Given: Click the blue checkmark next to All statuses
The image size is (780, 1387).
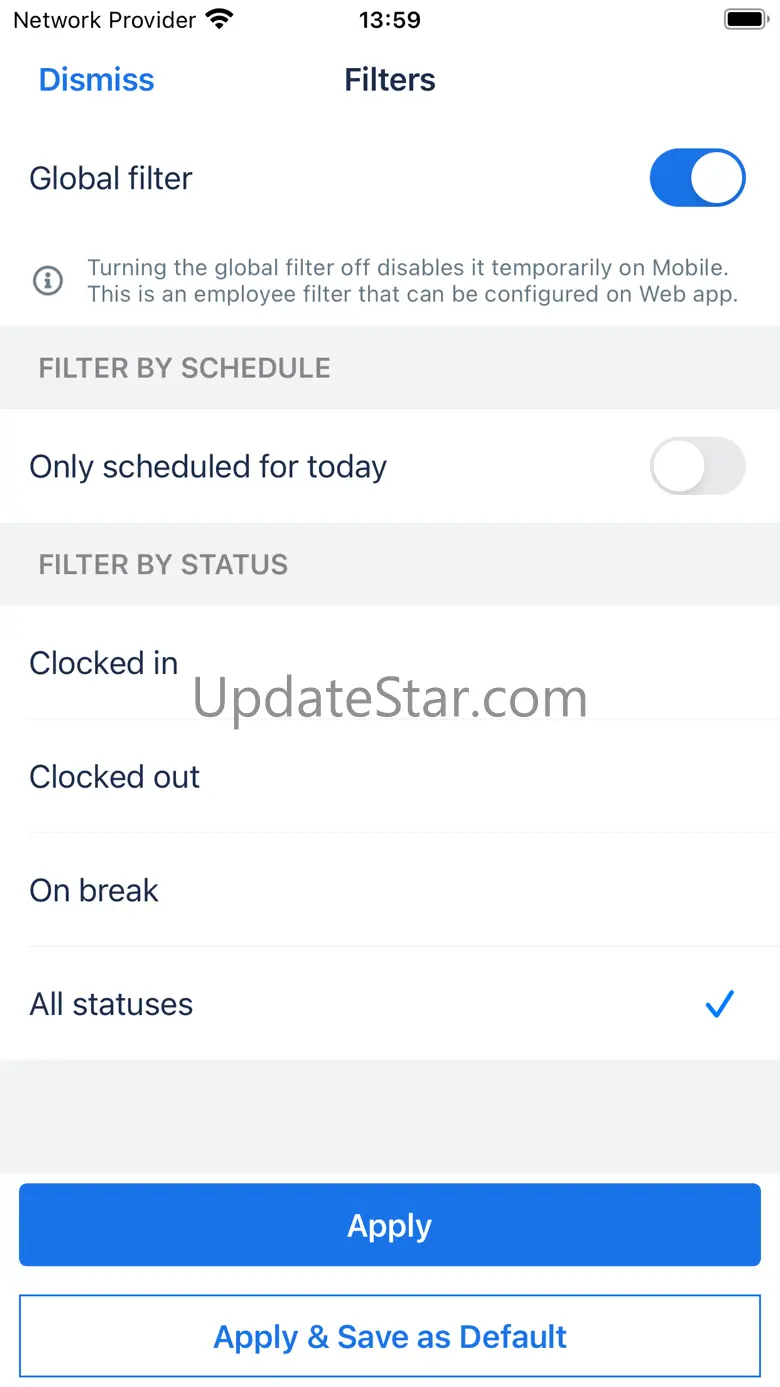Looking at the screenshot, I should 719,1004.
